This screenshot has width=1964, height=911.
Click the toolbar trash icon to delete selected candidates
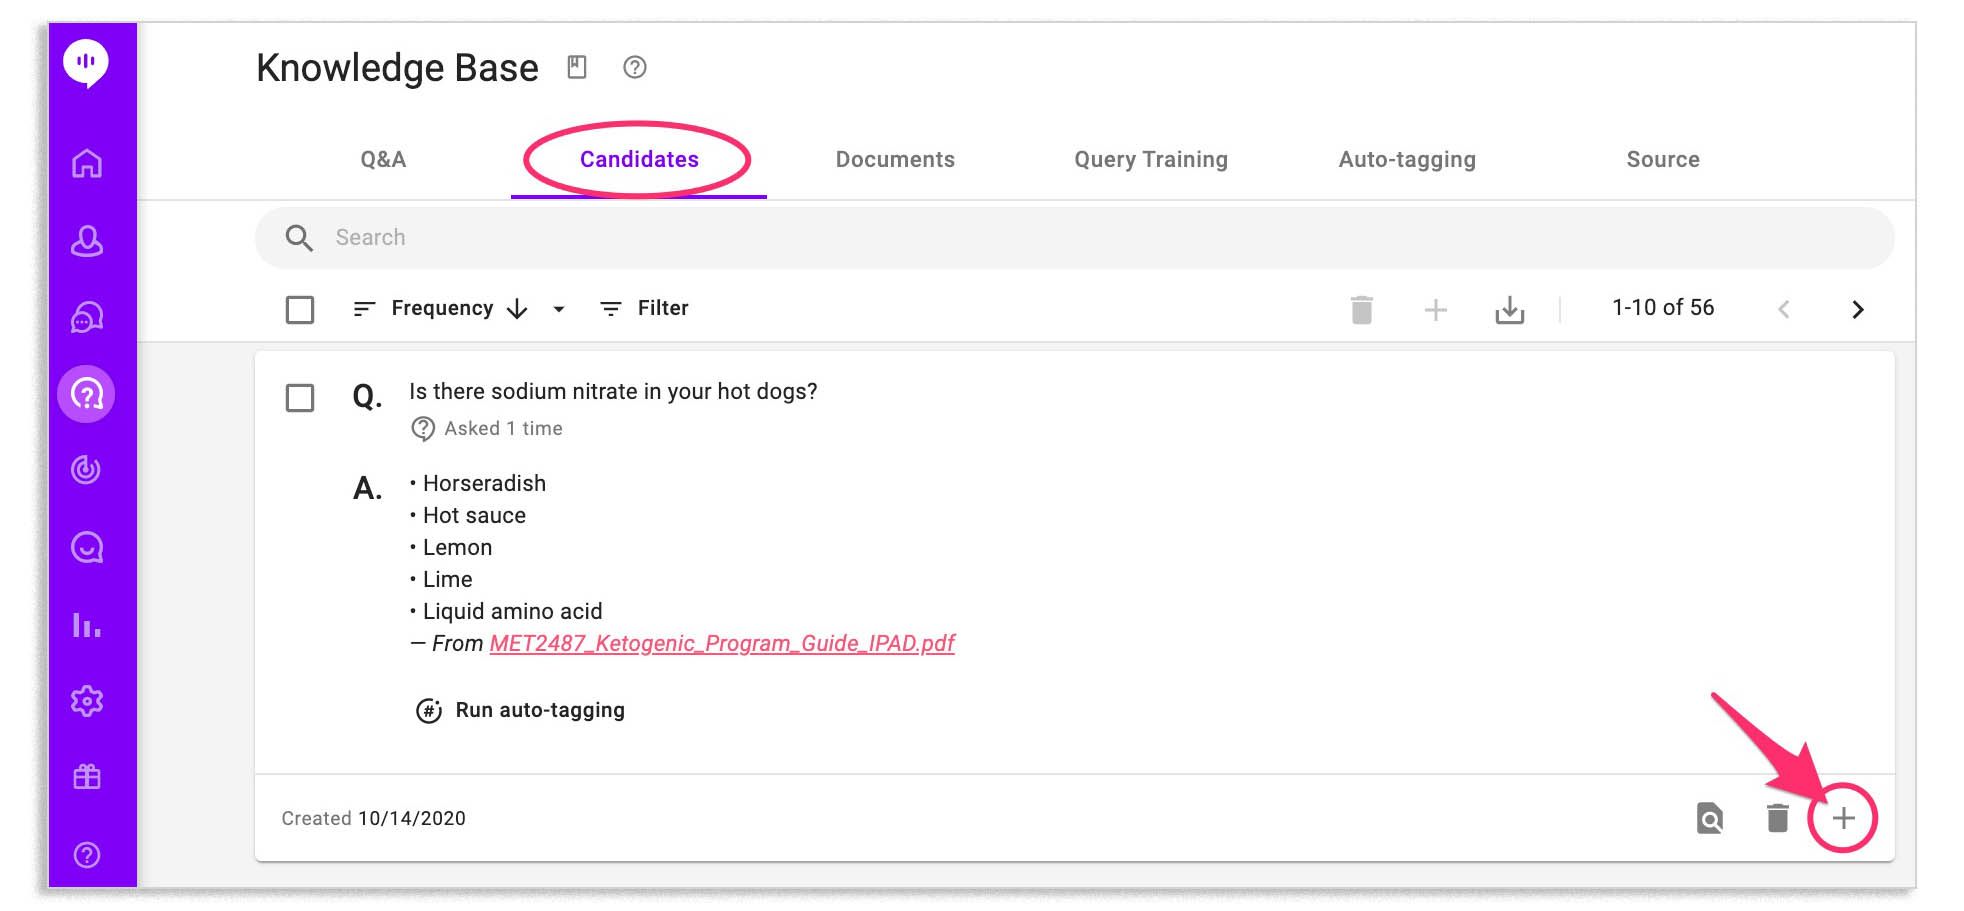coord(1362,309)
